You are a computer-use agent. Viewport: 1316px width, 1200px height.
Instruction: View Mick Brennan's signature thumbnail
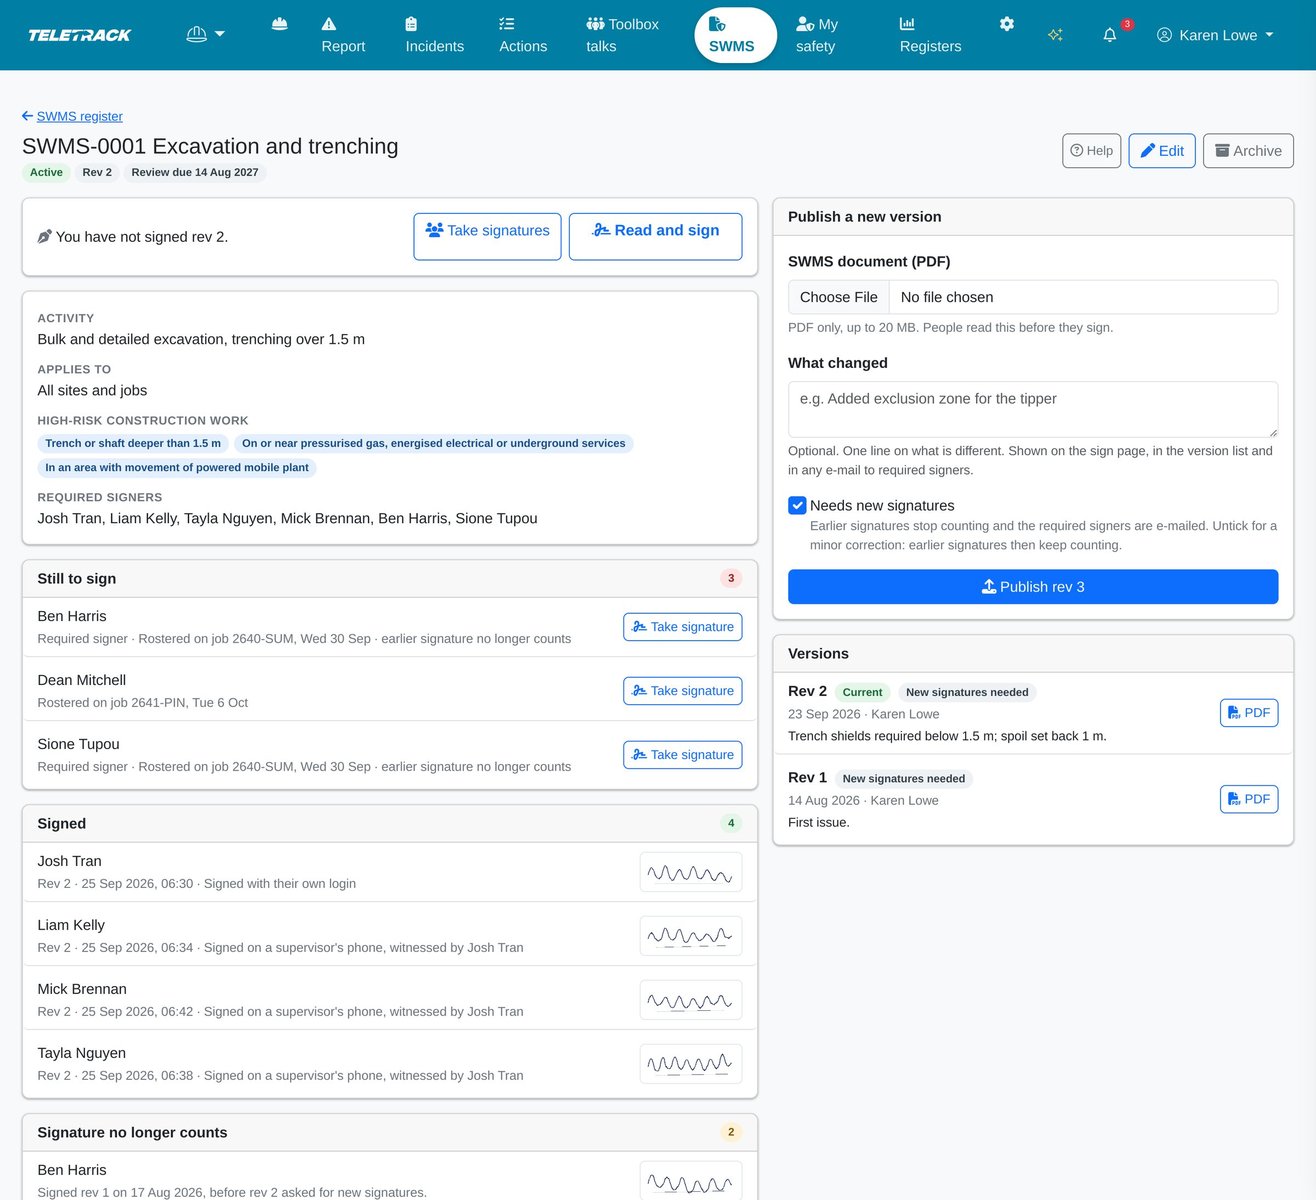pyautogui.click(x=691, y=1000)
